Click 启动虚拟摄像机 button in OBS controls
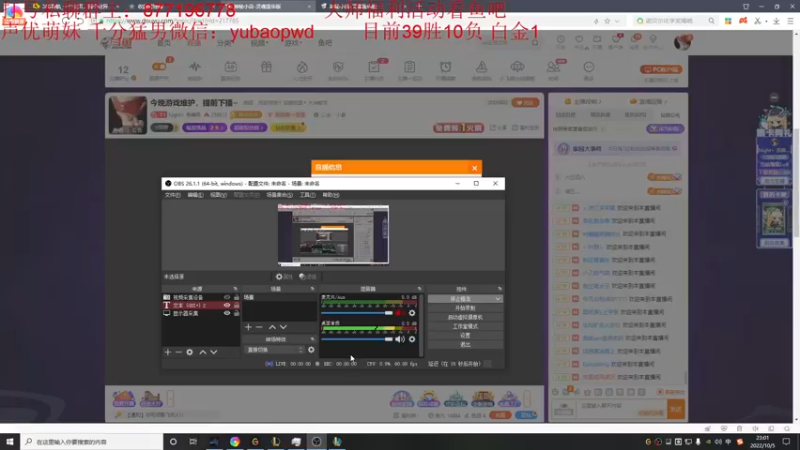The image size is (800, 450). pyautogui.click(x=465, y=317)
